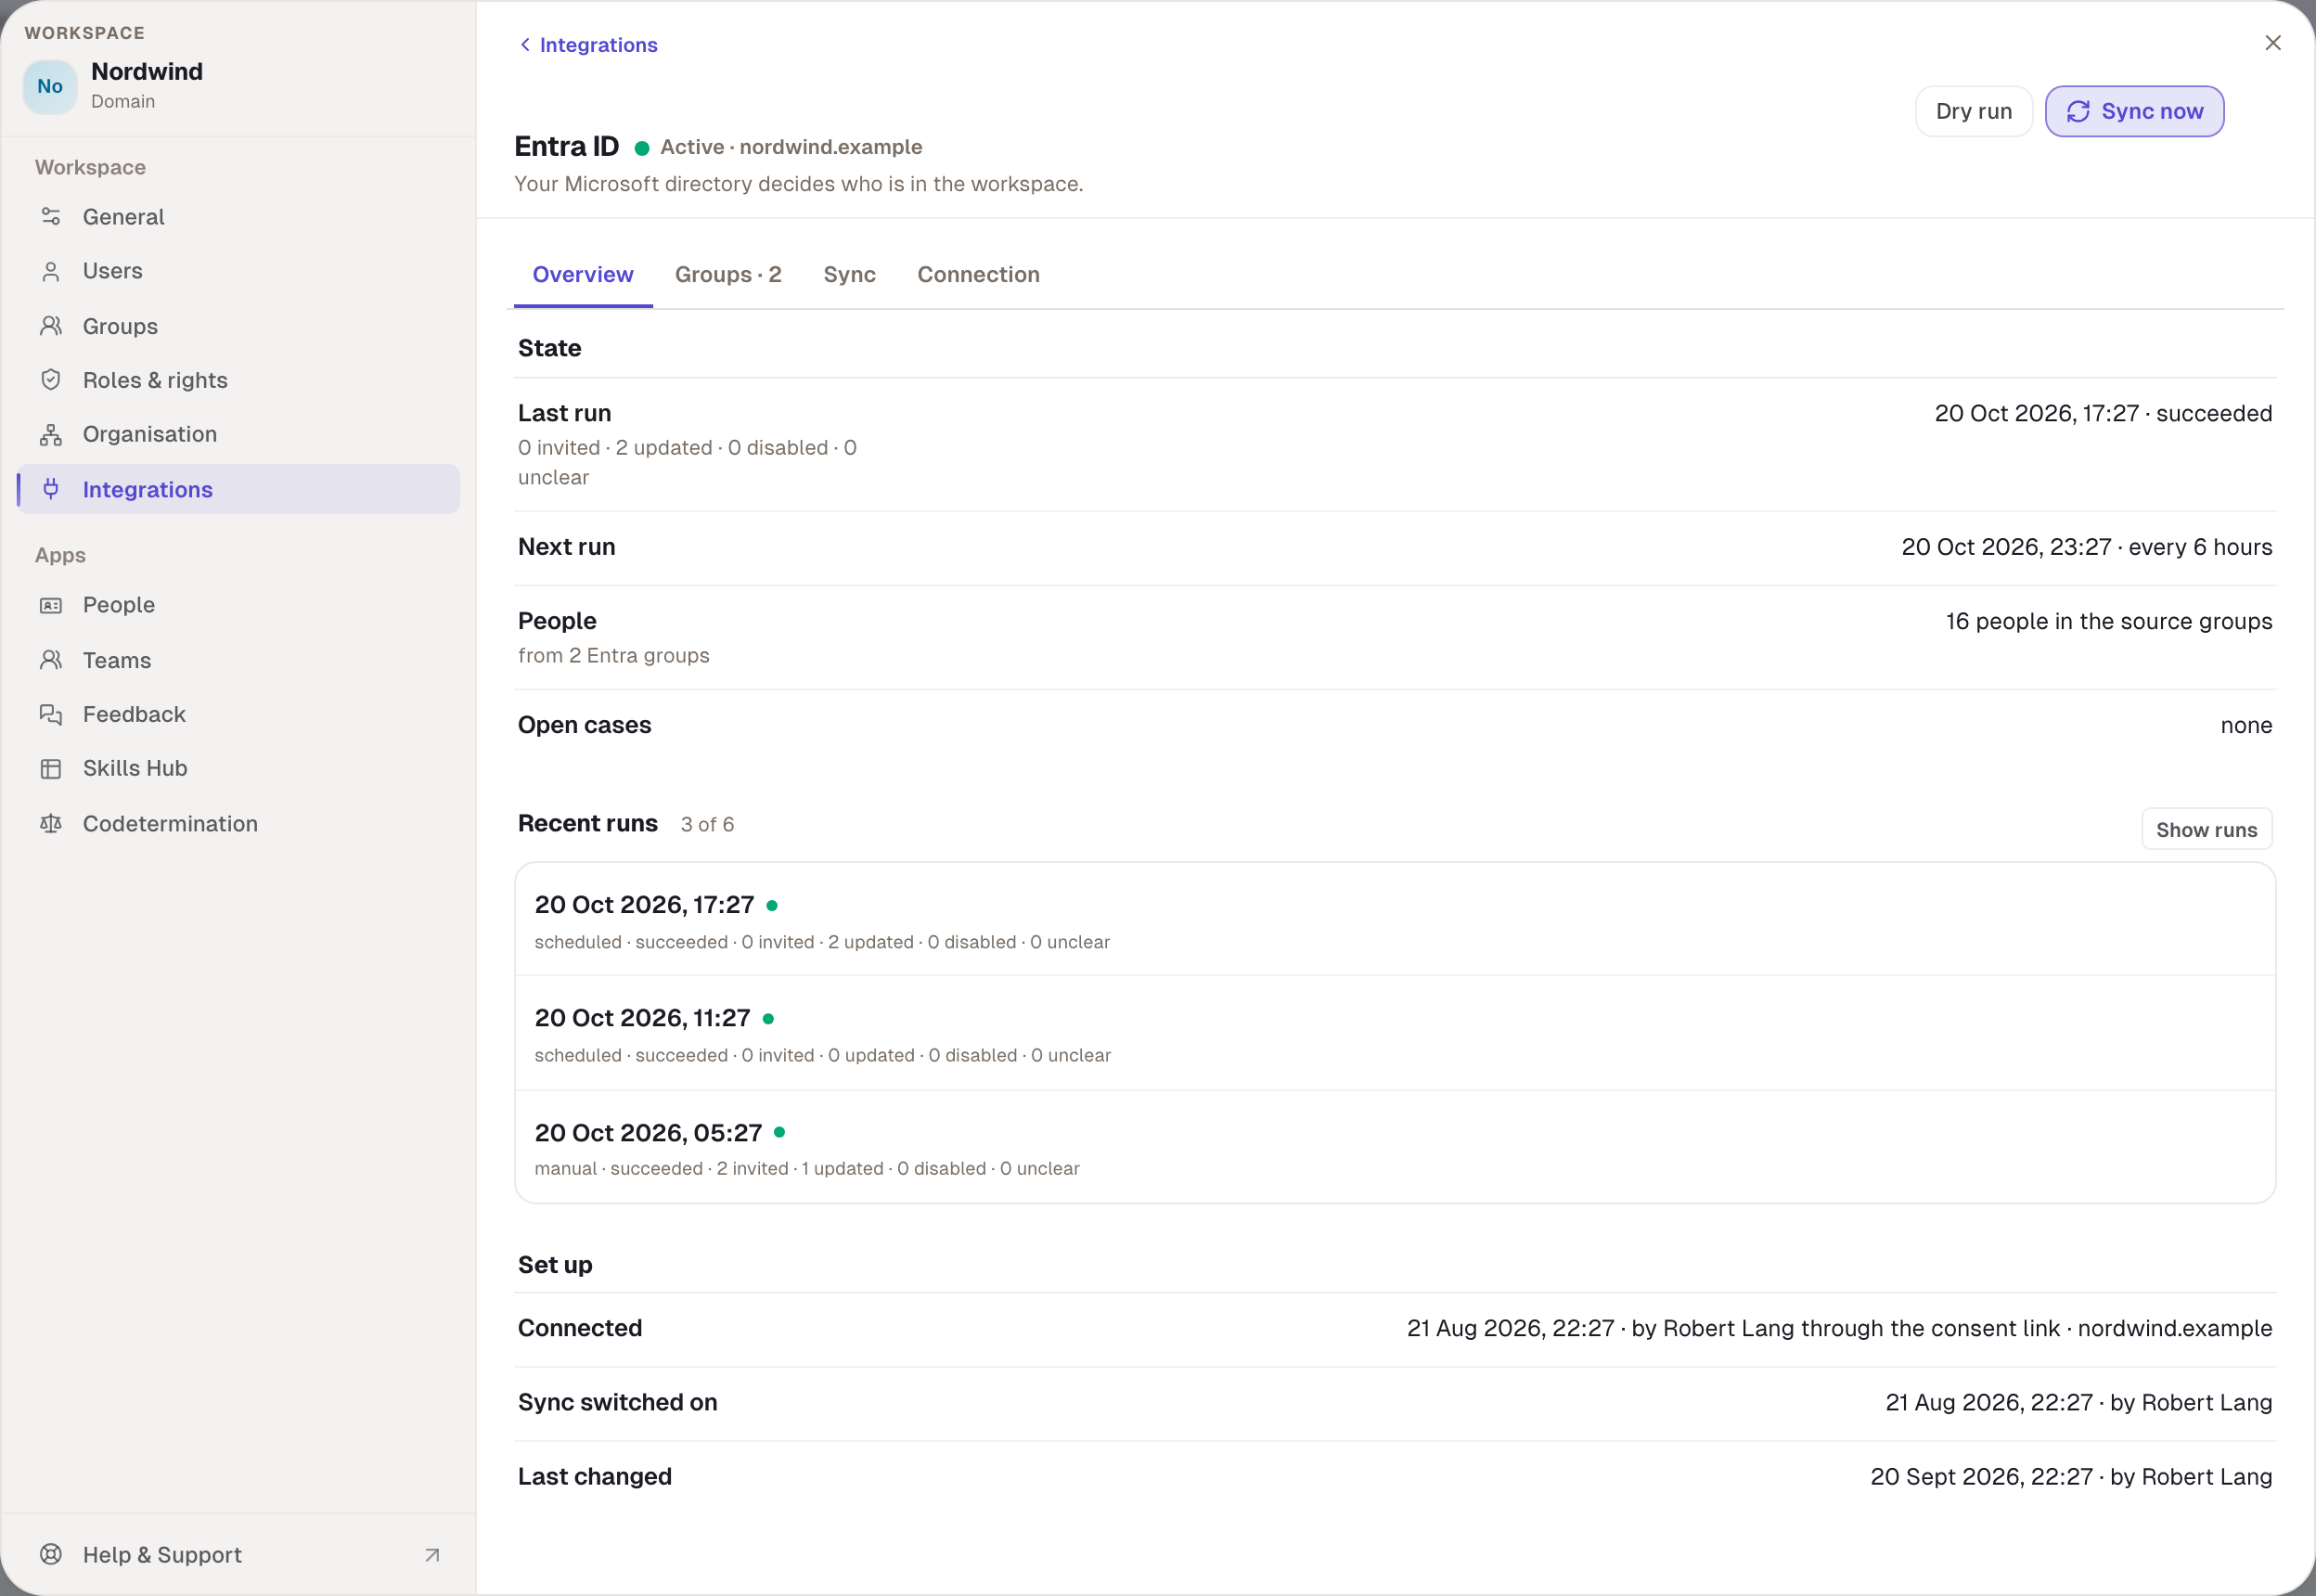Image resolution: width=2316 pixels, height=1596 pixels.
Task: Click the Help & Support lifebuoy icon
Action: (x=51, y=1554)
